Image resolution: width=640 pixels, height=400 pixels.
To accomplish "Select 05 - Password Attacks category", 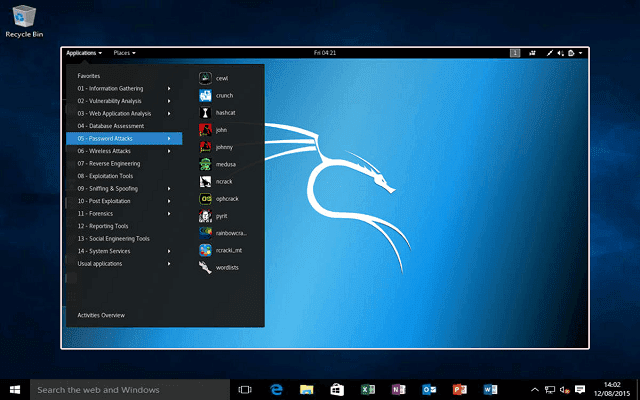I will pyautogui.click(x=124, y=138).
